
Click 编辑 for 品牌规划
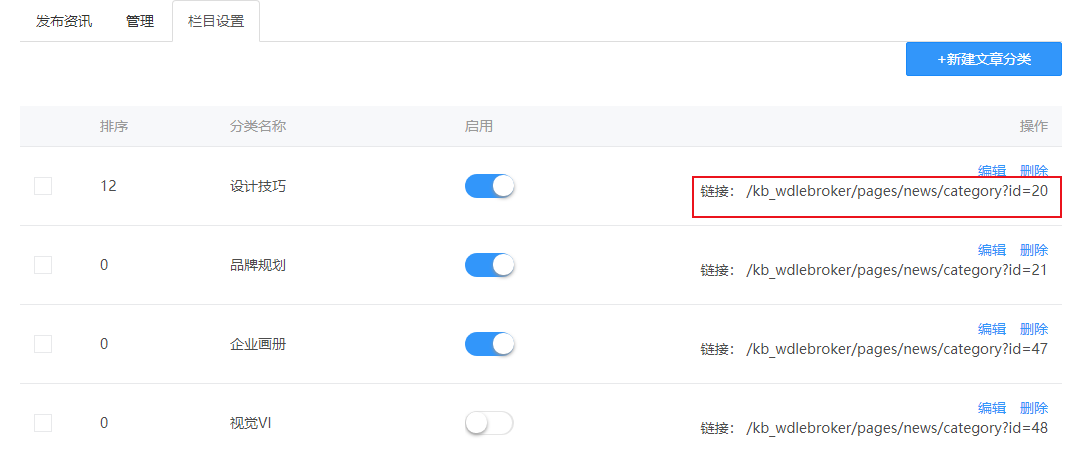(x=992, y=250)
